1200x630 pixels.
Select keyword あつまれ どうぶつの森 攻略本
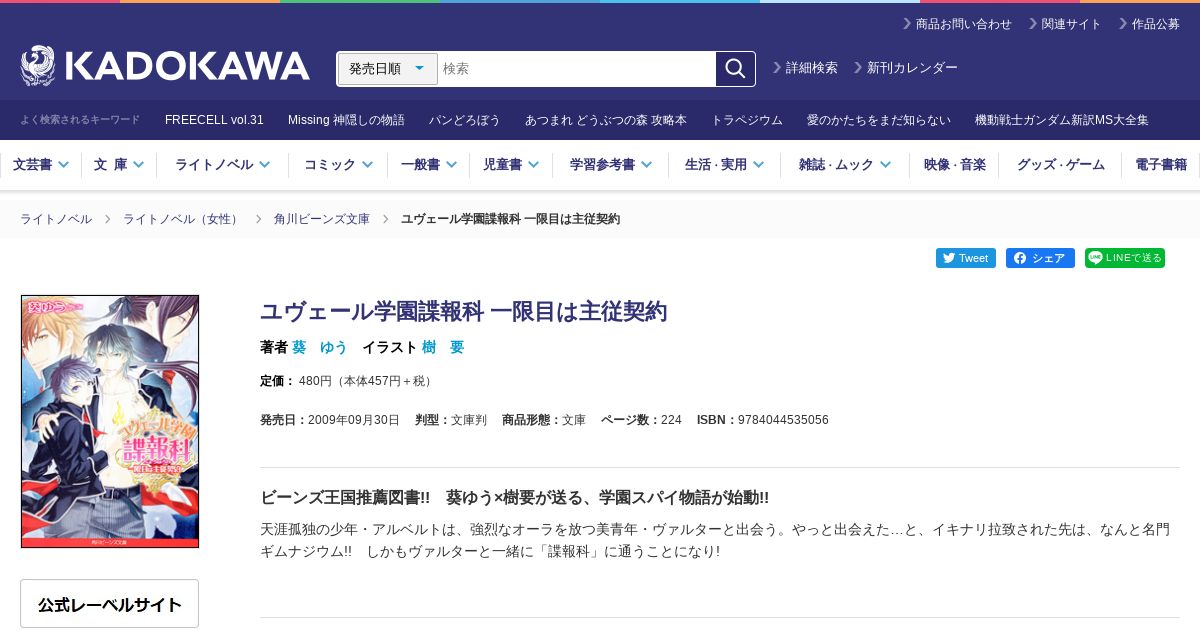(x=606, y=120)
